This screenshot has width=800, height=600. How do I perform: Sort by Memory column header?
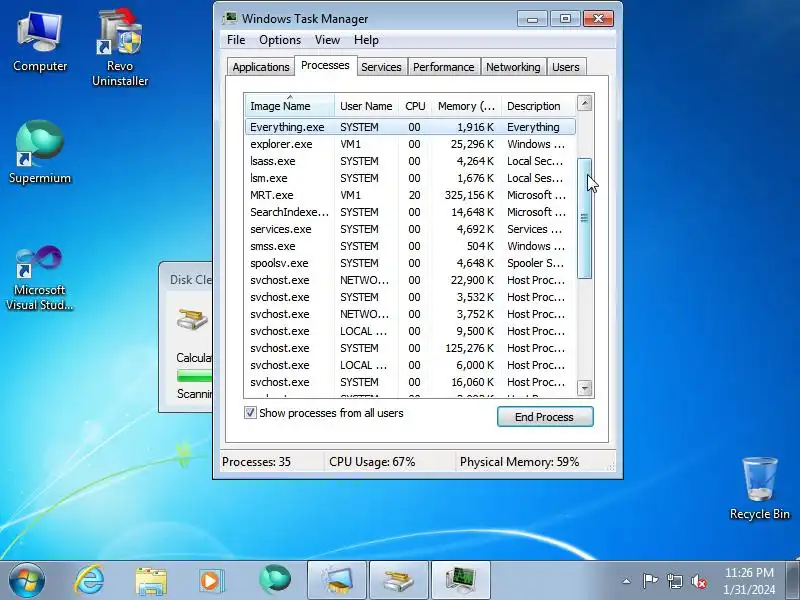466,106
